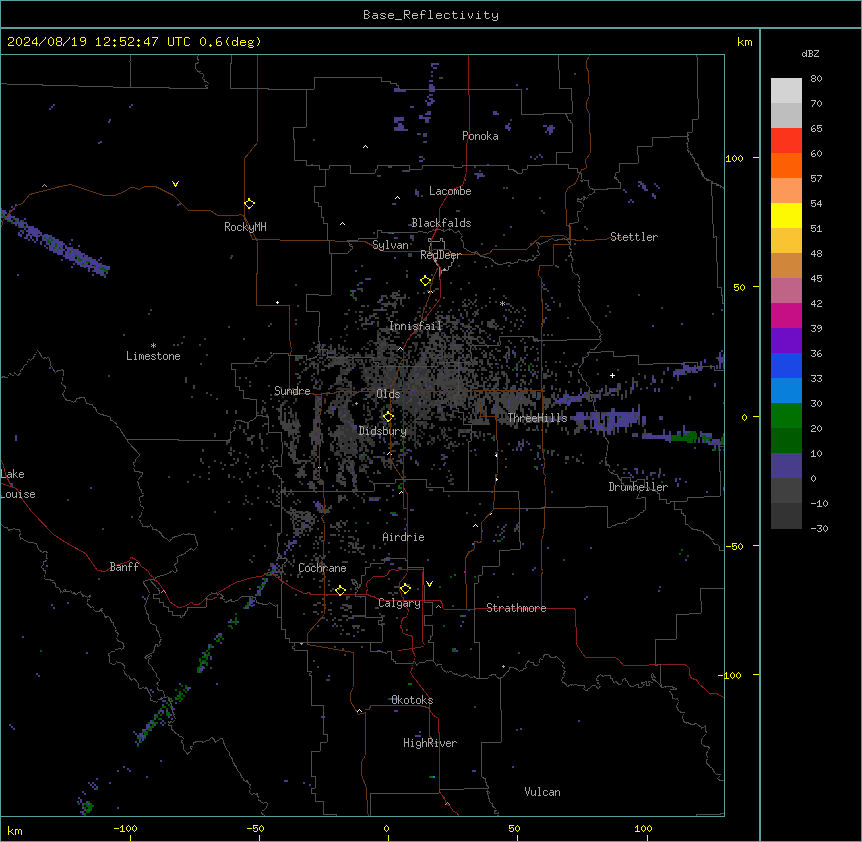Click the km unit label at bottom-left
The image size is (862, 842).
tap(15, 831)
